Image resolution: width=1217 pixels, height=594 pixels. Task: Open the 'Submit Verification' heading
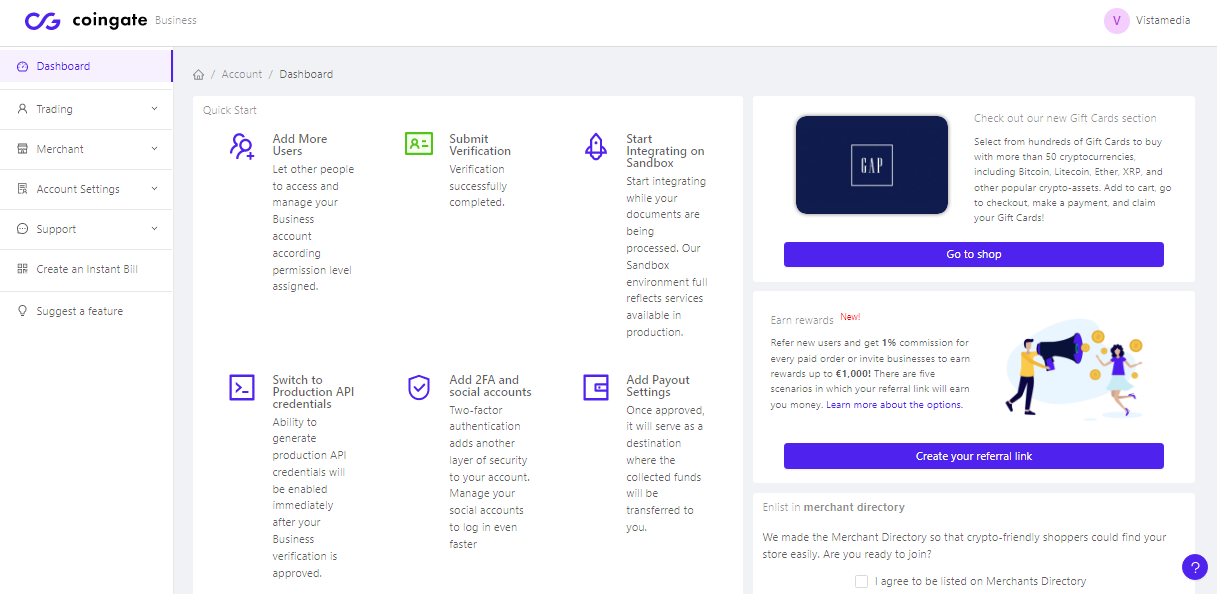point(480,145)
